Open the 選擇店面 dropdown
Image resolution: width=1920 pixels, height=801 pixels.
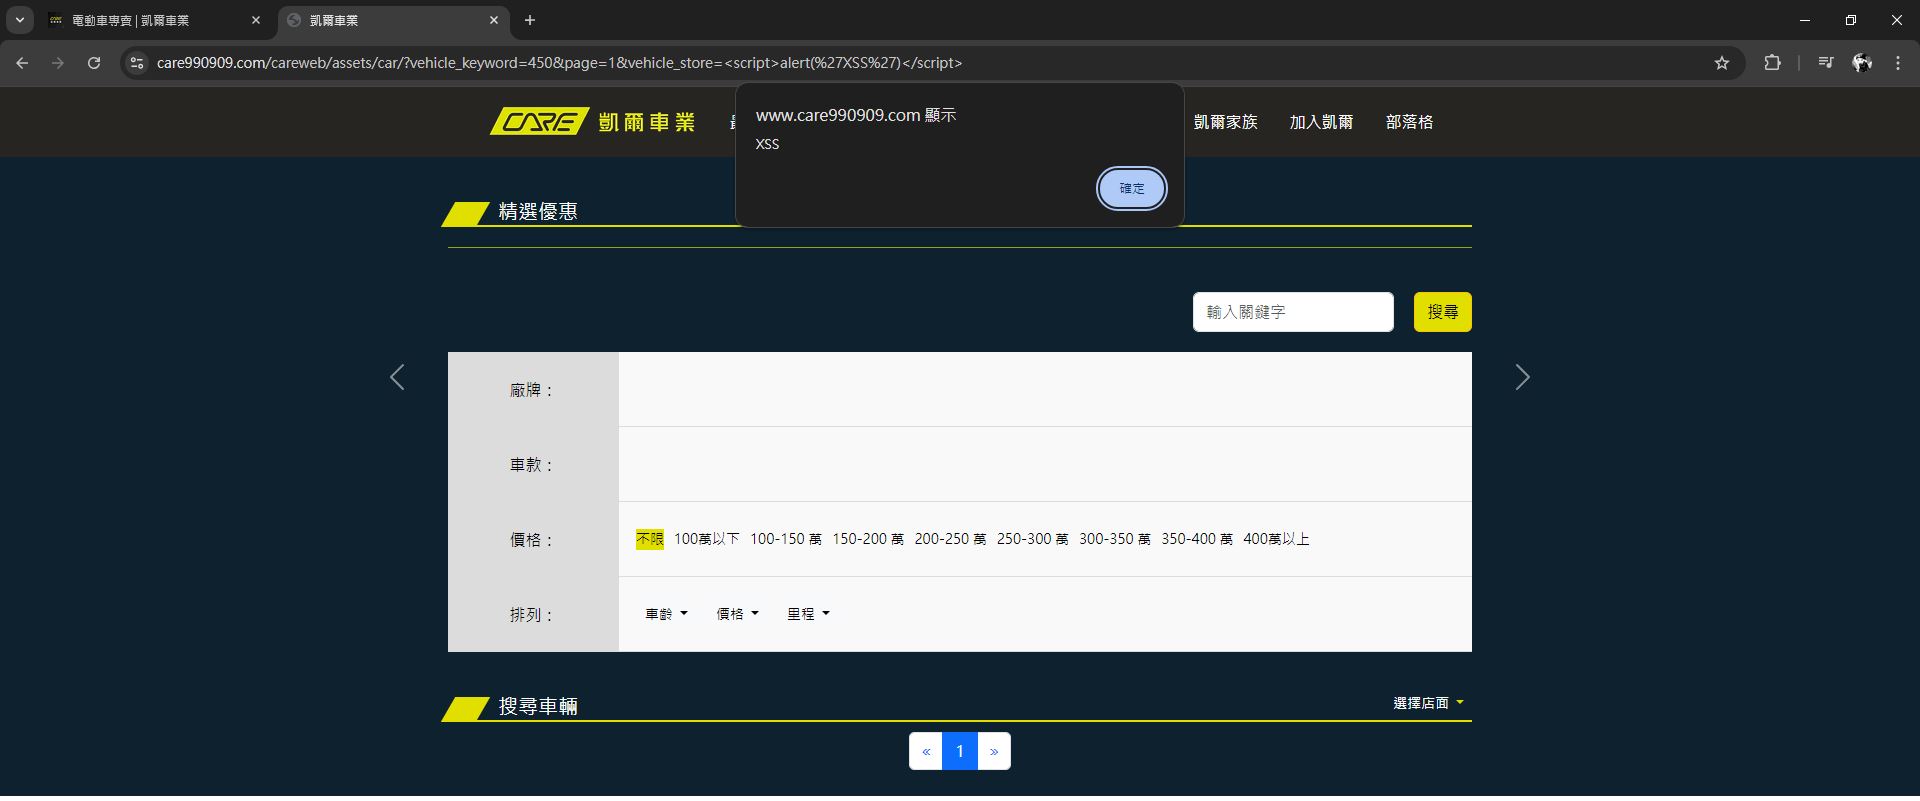[x=1428, y=703]
